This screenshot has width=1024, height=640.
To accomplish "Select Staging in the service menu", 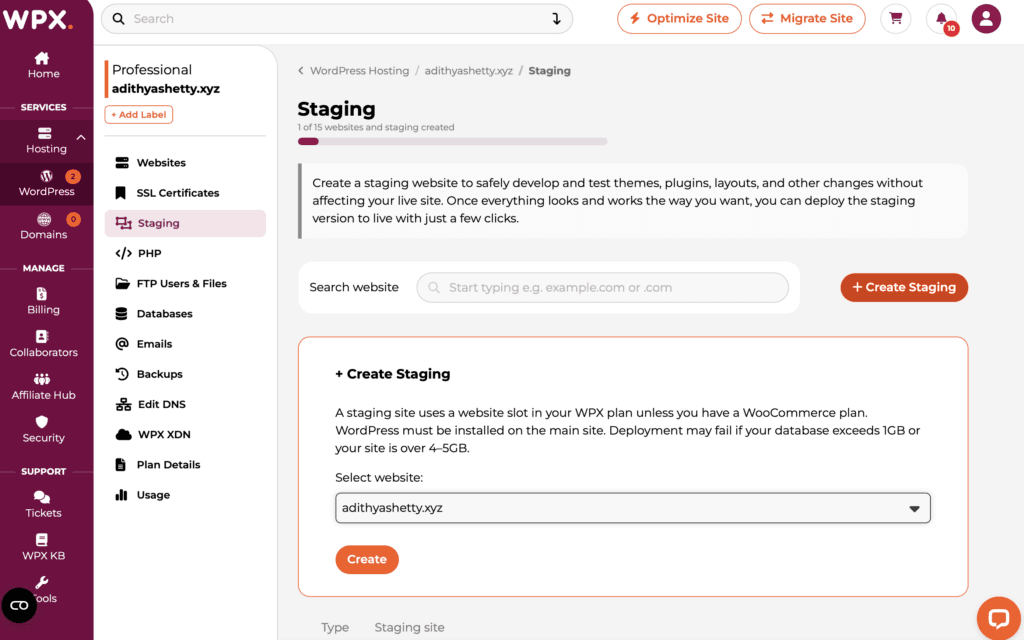I will point(185,223).
